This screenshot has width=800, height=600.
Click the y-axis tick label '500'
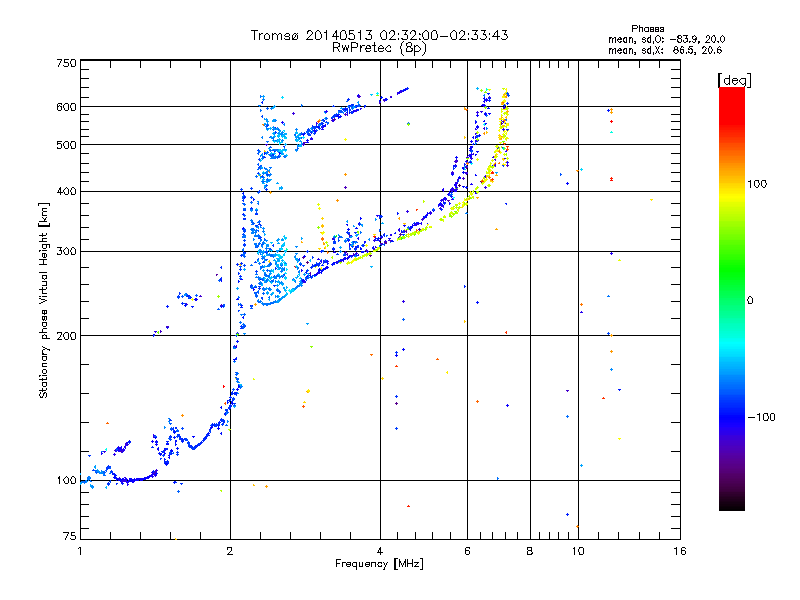point(66,145)
